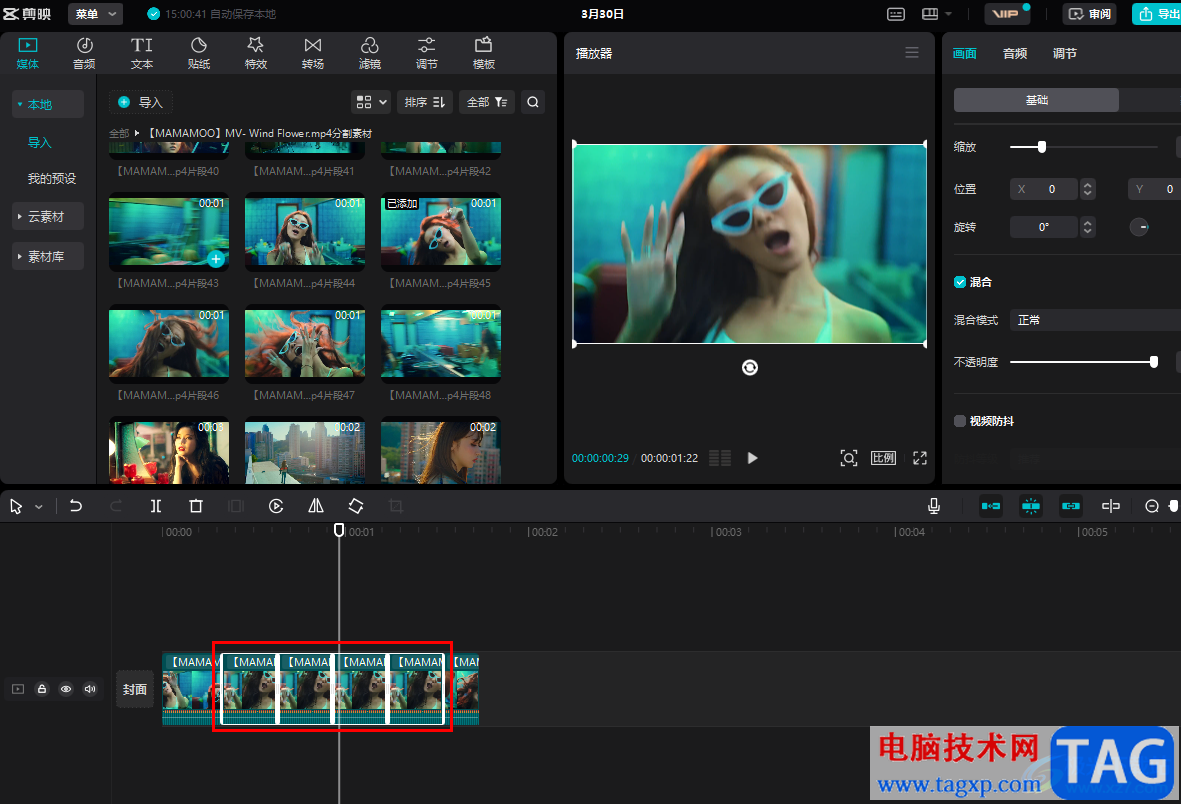Click the 审阅 review button
This screenshot has width=1181, height=804.
point(1090,14)
